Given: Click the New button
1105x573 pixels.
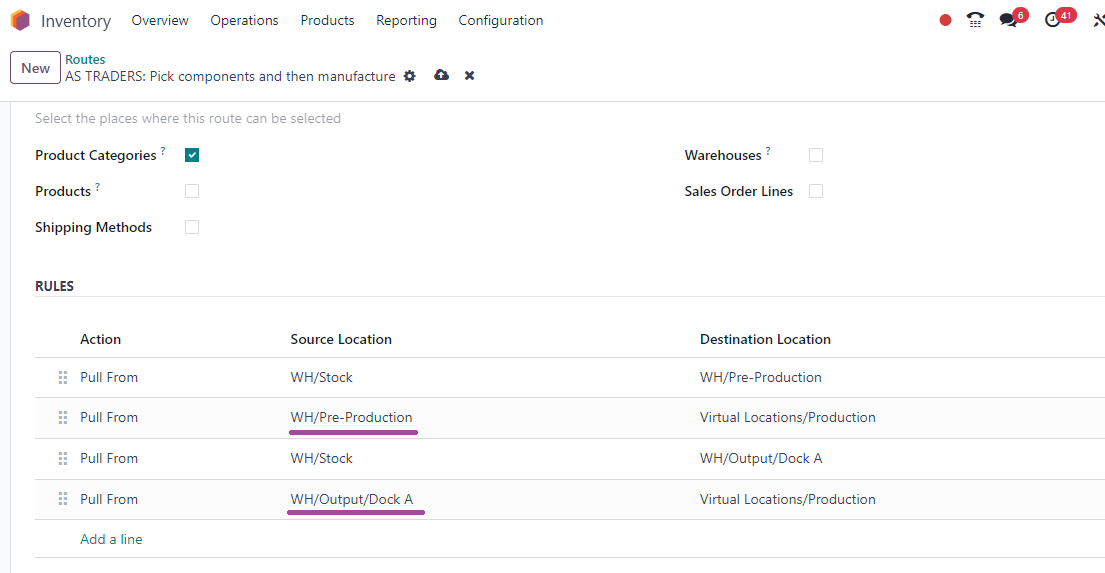Looking at the screenshot, I should click(x=35, y=68).
